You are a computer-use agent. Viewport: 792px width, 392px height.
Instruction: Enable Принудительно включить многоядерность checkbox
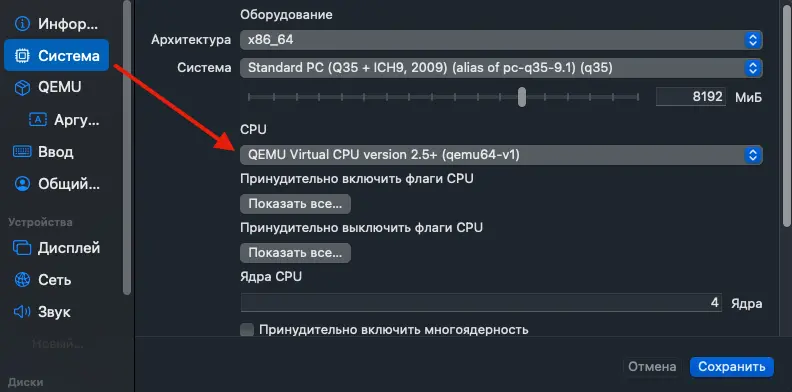247,330
